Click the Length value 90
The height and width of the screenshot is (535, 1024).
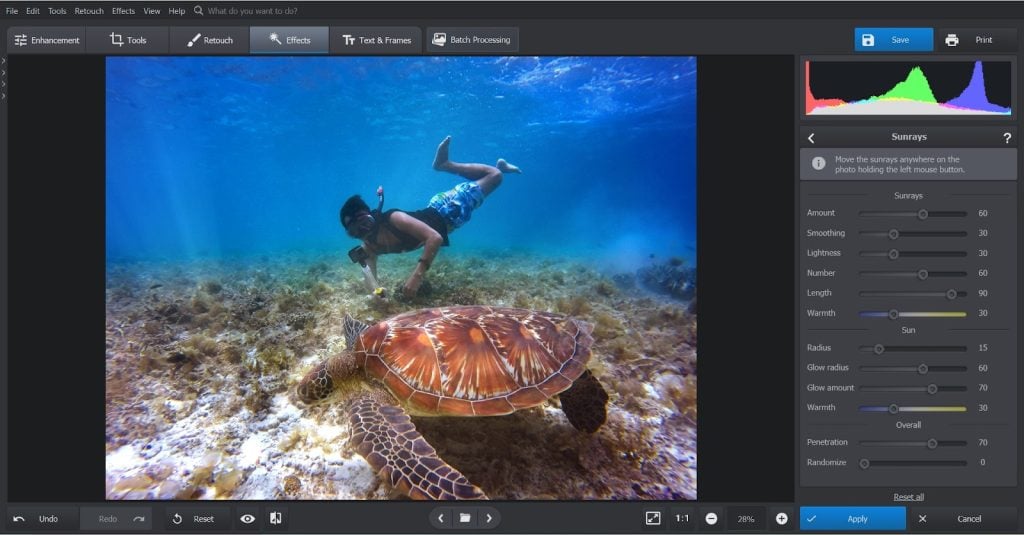click(x=982, y=294)
